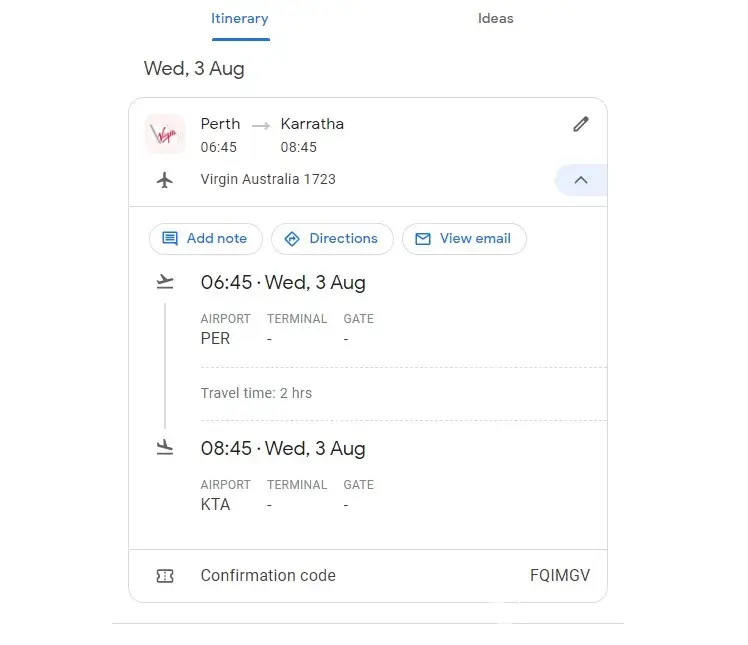Open the Ideas tab
Image resolution: width=748 pixels, height=645 pixels.
[x=495, y=18]
